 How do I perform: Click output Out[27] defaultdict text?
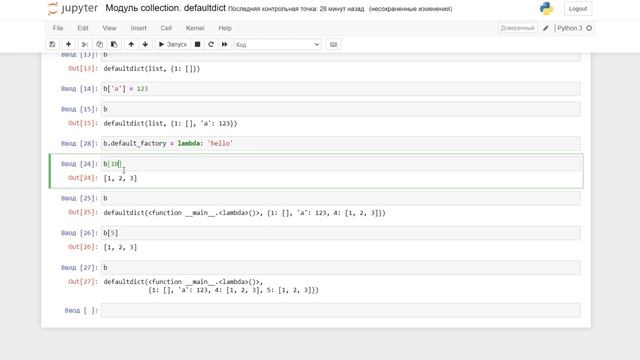(x=211, y=286)
